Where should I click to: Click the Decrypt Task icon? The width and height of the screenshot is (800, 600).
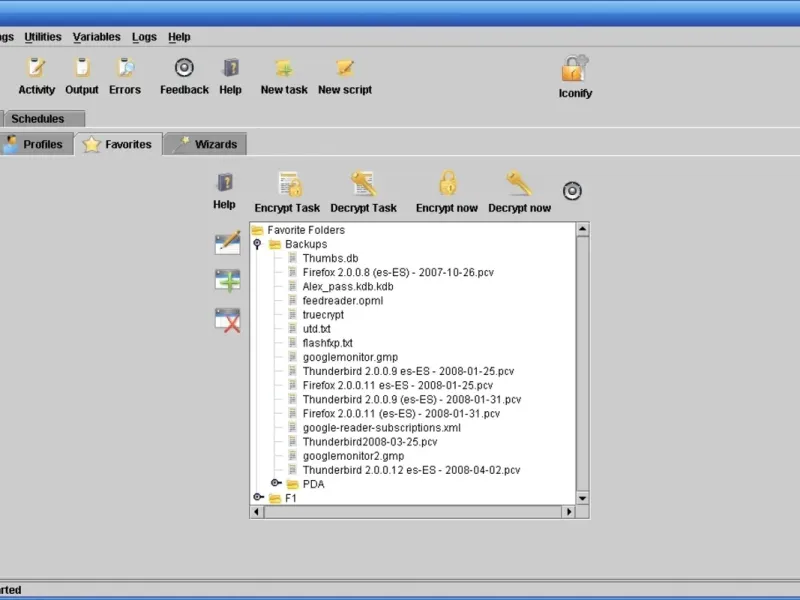coord(364,184)
